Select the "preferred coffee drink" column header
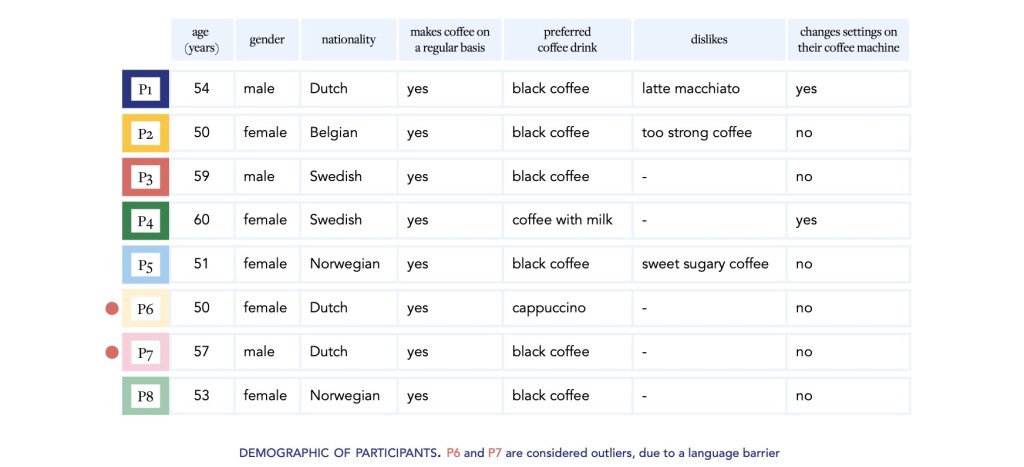The height and width of the screenshot is (467, 1024). pos(567,40)
